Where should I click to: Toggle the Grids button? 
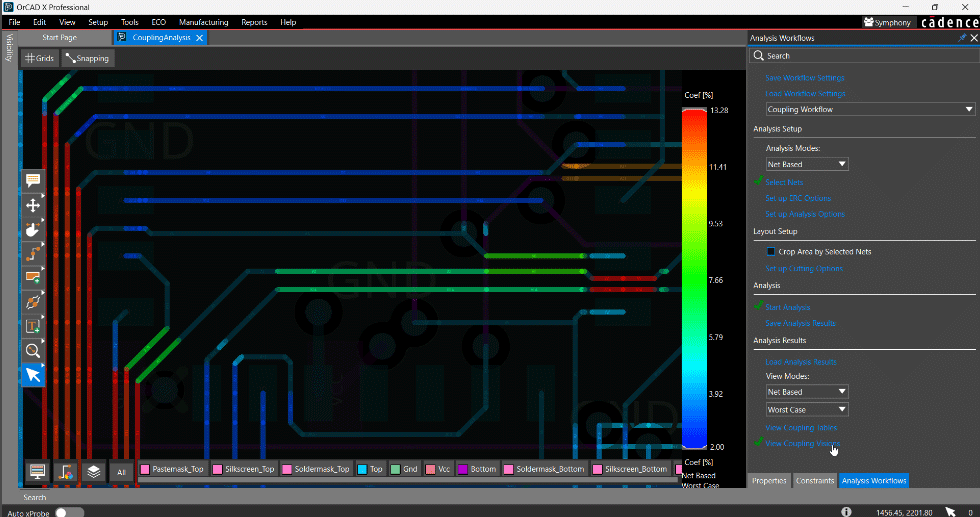tap(40, 58)
